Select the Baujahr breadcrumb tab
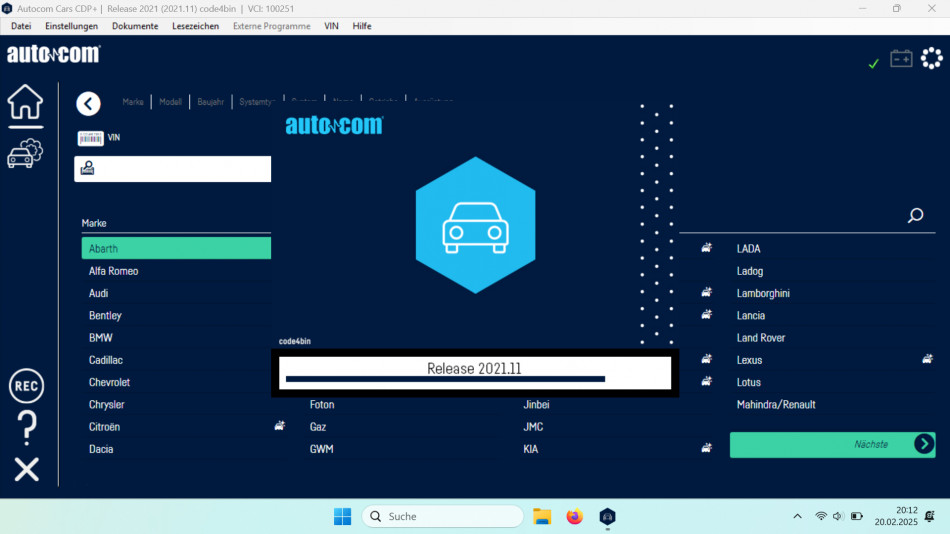 pos(210,102)
